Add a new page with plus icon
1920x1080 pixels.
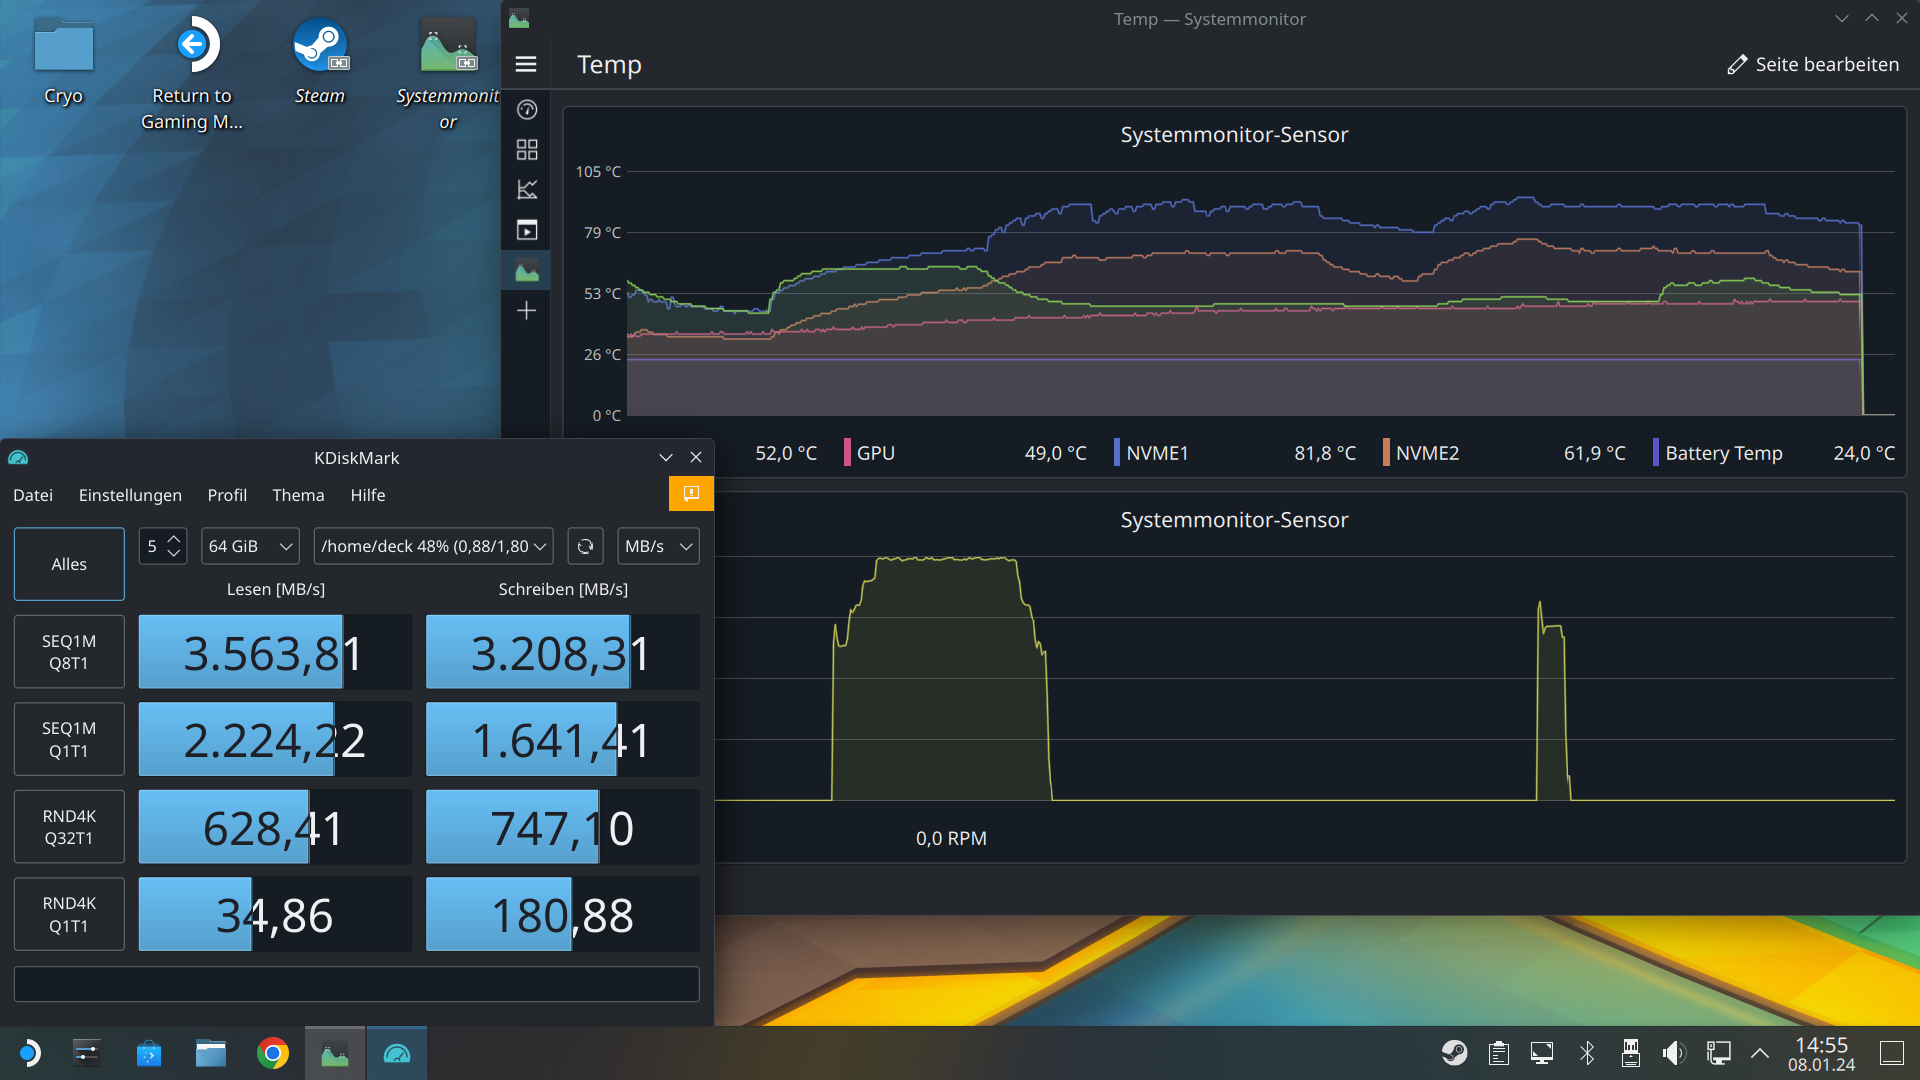[x=527, y=311]
